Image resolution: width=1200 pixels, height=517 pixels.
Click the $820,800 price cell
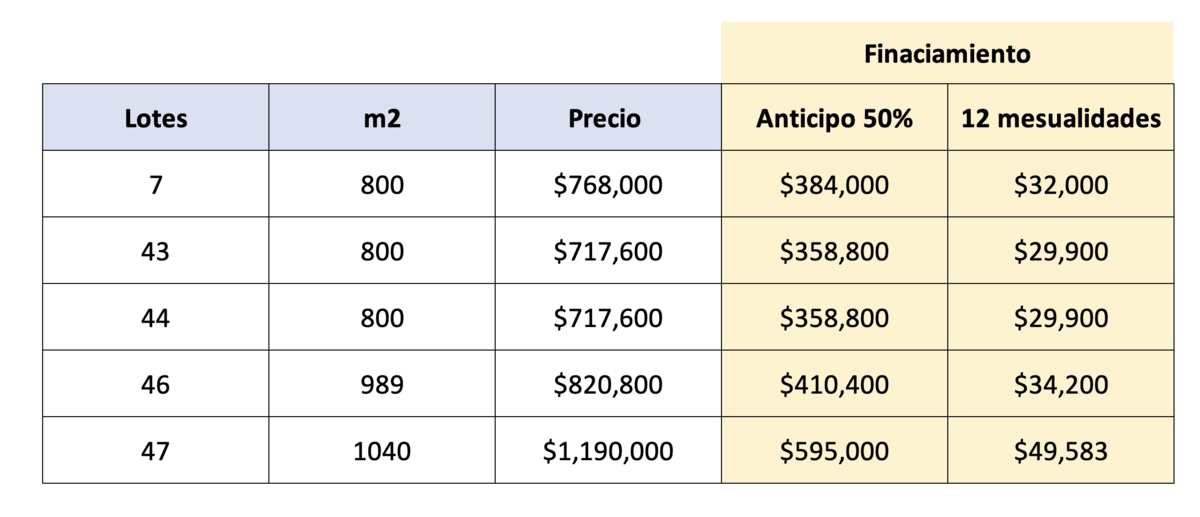pos(607,384)
